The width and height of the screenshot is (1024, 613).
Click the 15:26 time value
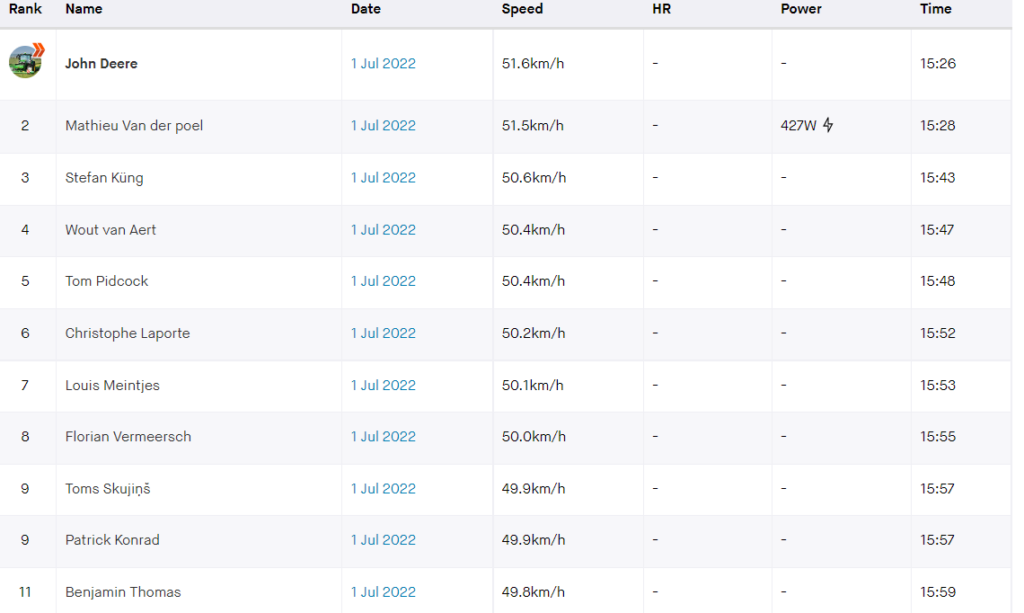[938, 63]
